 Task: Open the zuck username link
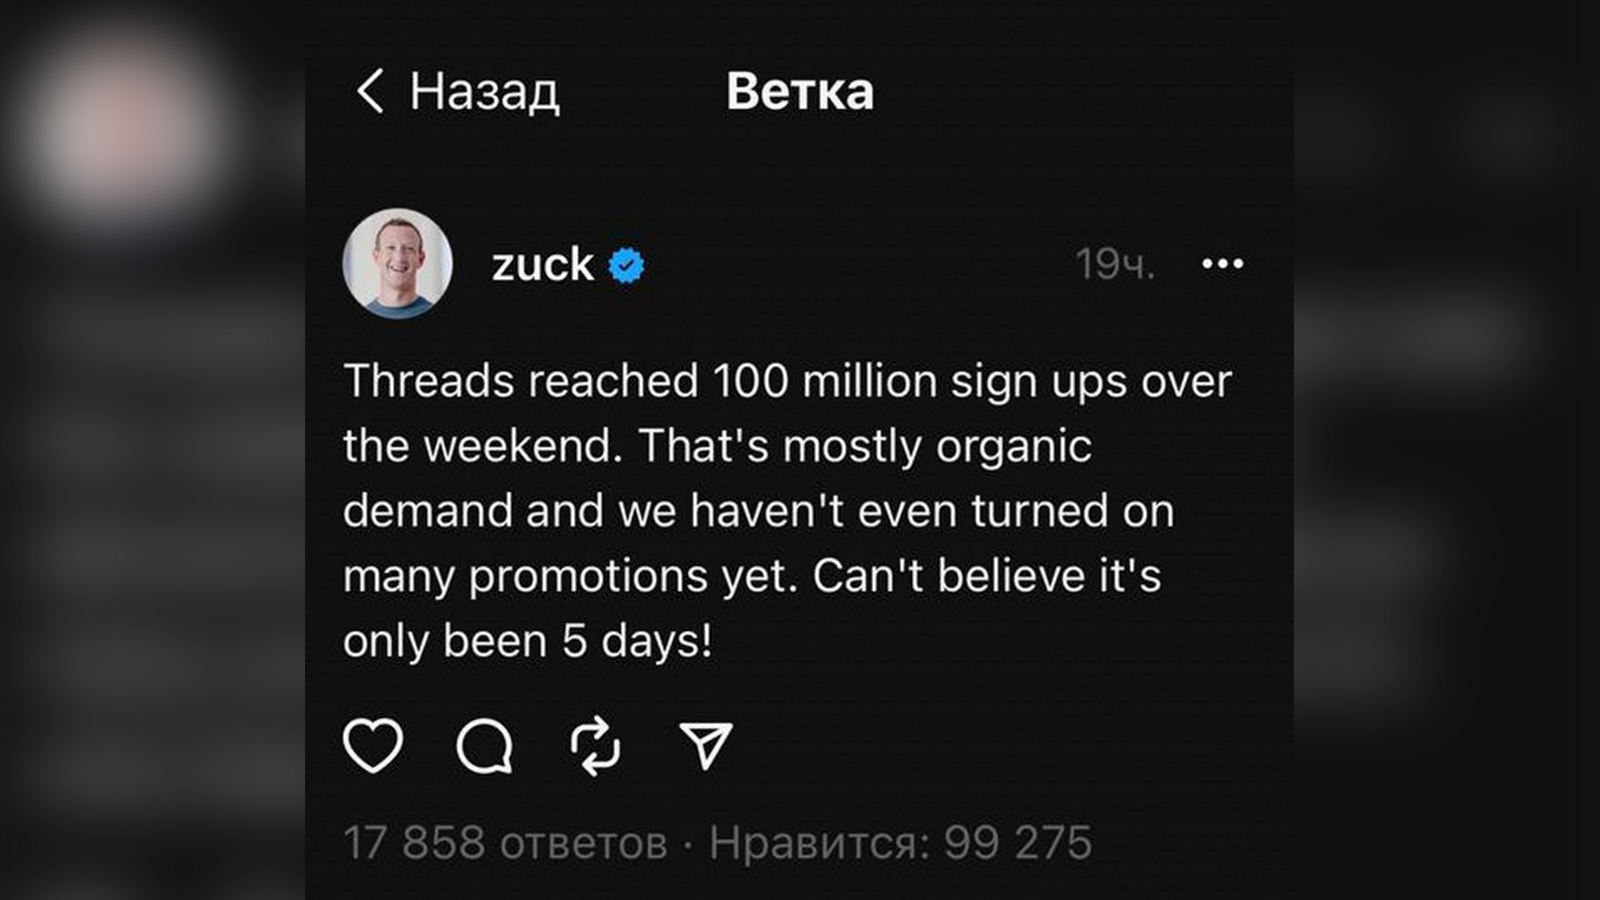coord(542,265)
